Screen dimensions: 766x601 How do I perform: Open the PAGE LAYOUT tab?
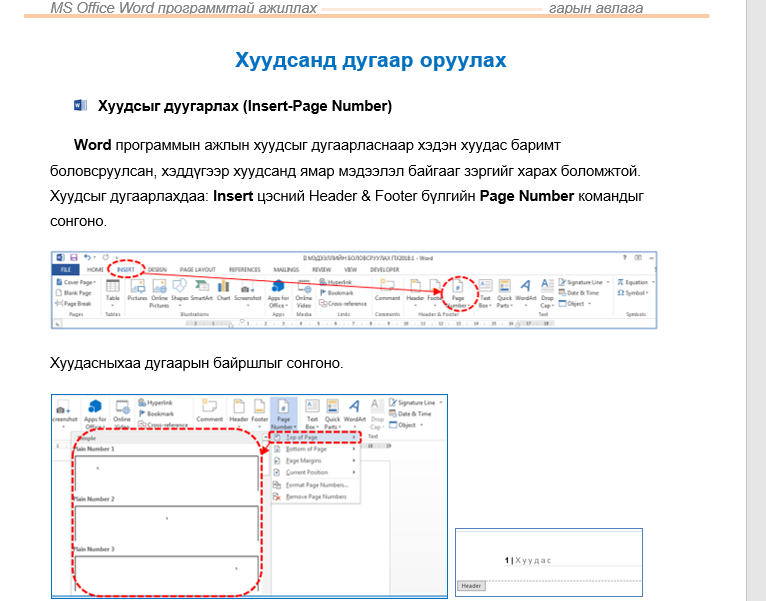pos(197,270)
